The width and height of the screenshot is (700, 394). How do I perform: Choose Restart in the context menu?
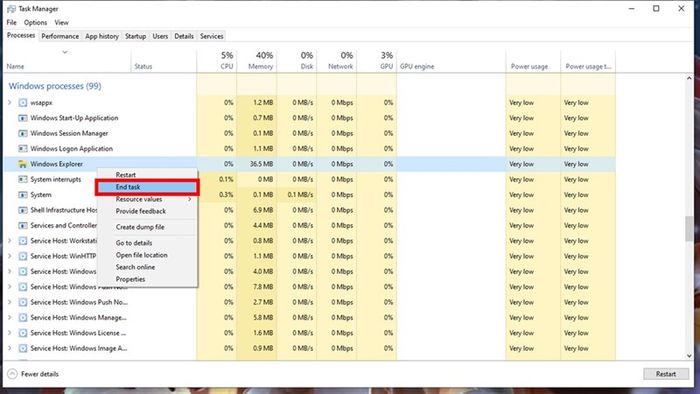point(125,175)
